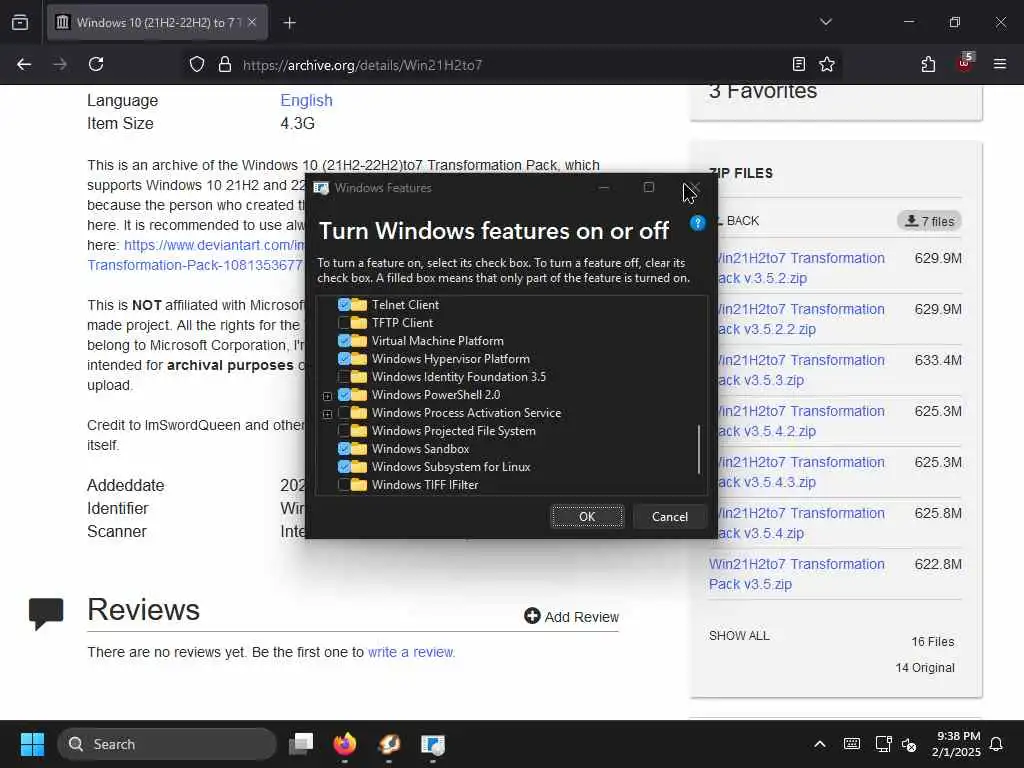Toggle reader view icon in address bar
This screenshot has height=768, width=1024.
coord(799,65)
